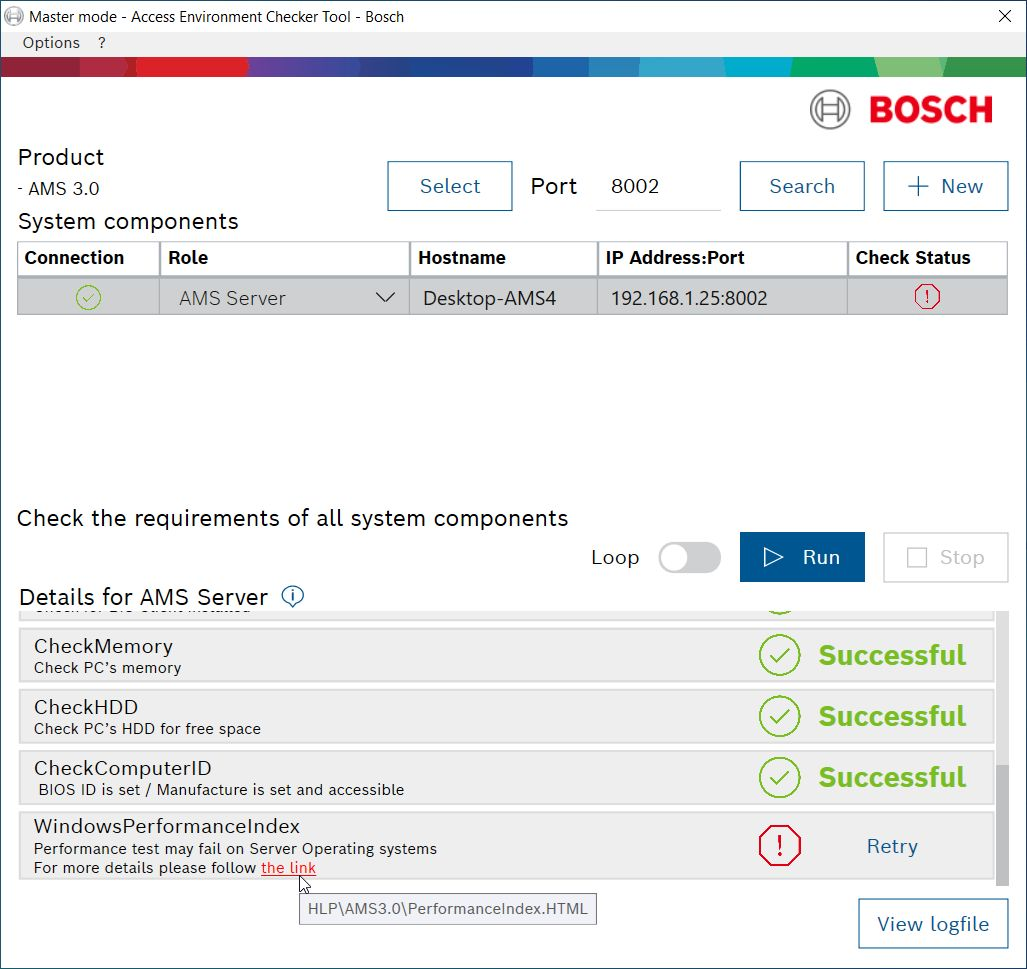Screen dimensions: 1027x969
Task: Follow 'the link' for performance details
Action: pos(288,868)
